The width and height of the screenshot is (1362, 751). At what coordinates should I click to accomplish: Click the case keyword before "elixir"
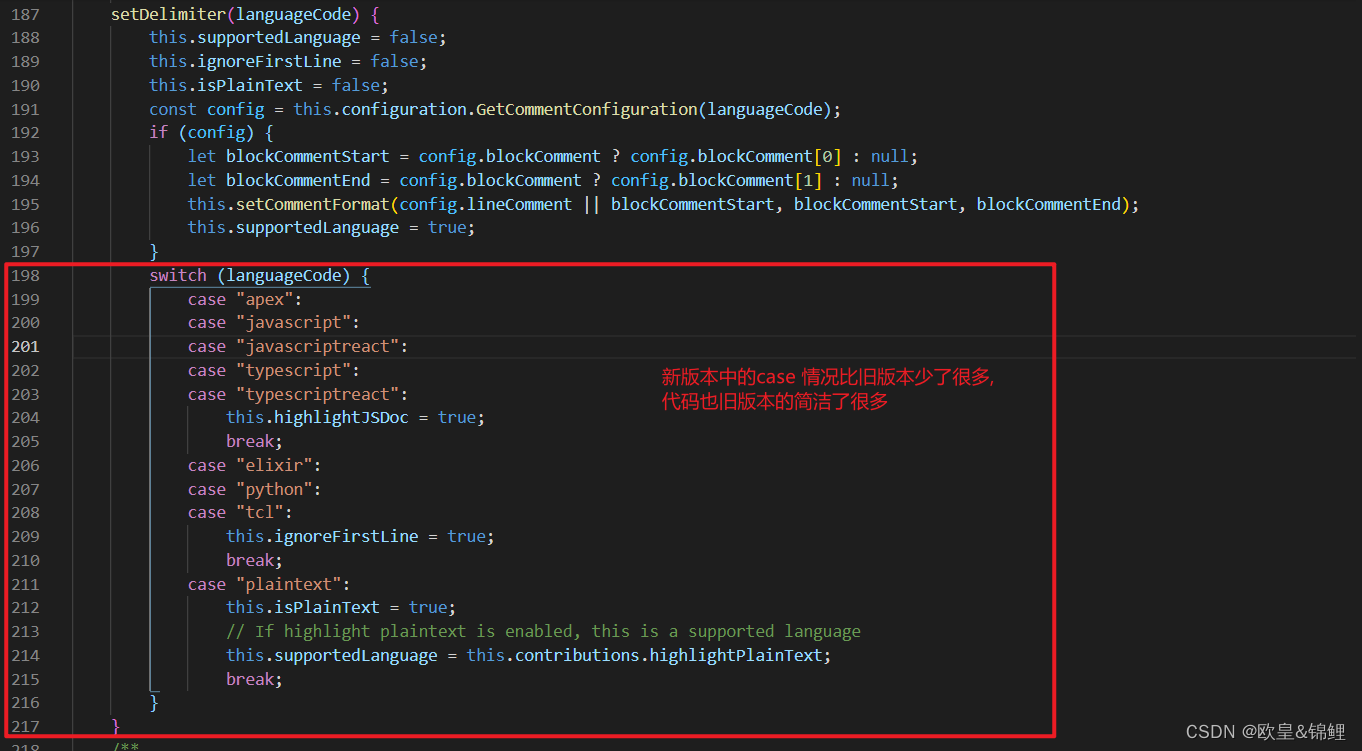(x=207, y=466)
